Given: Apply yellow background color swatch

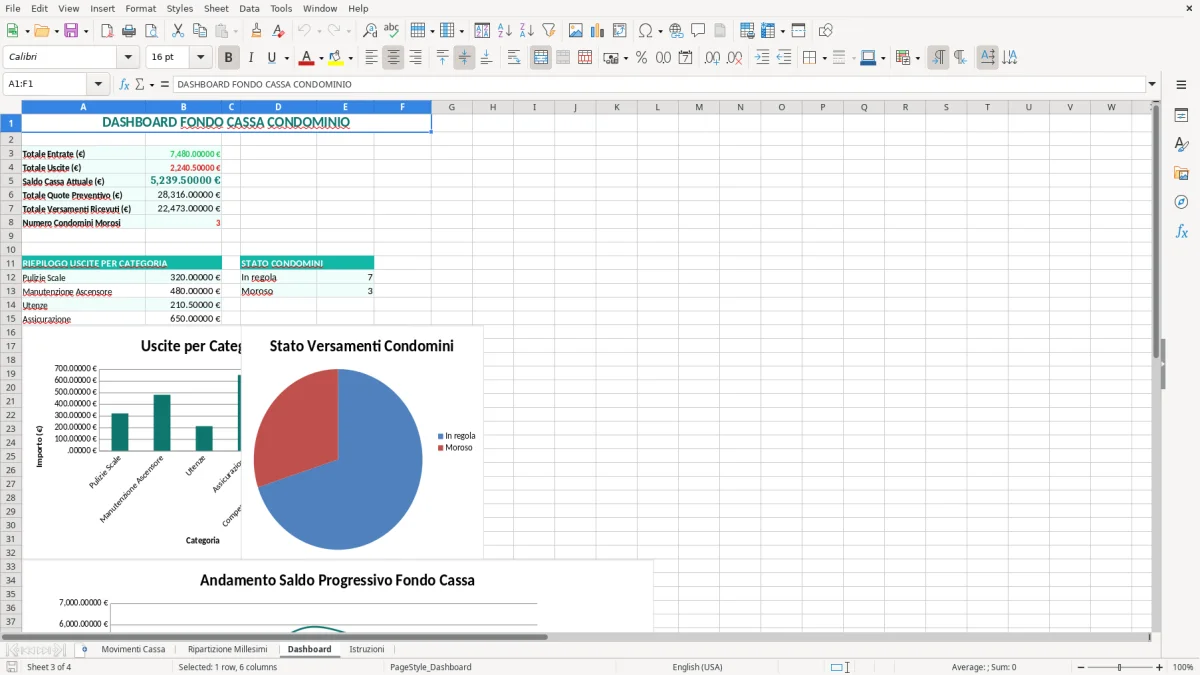Looking at the screenshot, I should [336, 58].
